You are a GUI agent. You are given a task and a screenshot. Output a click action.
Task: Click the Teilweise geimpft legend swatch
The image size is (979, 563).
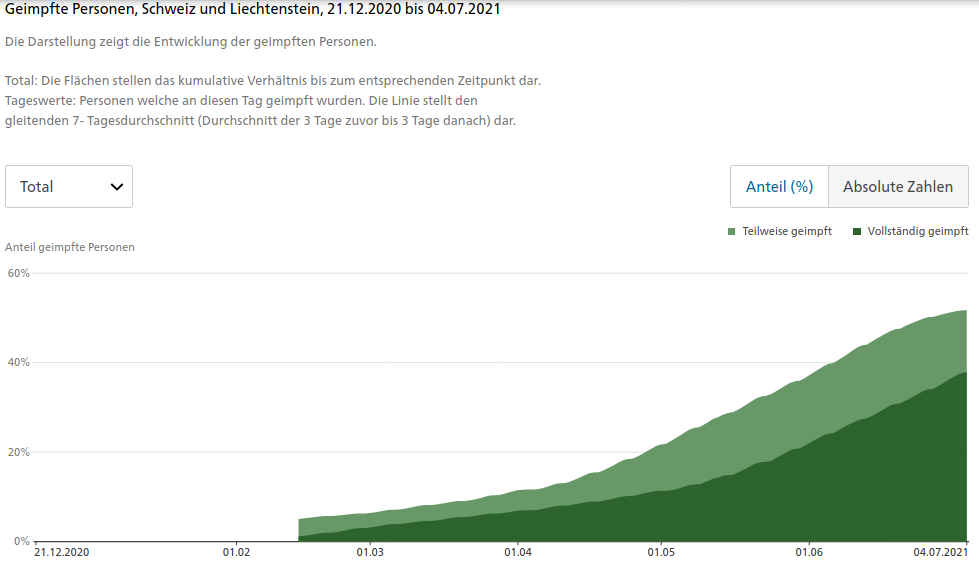point(732,232)
